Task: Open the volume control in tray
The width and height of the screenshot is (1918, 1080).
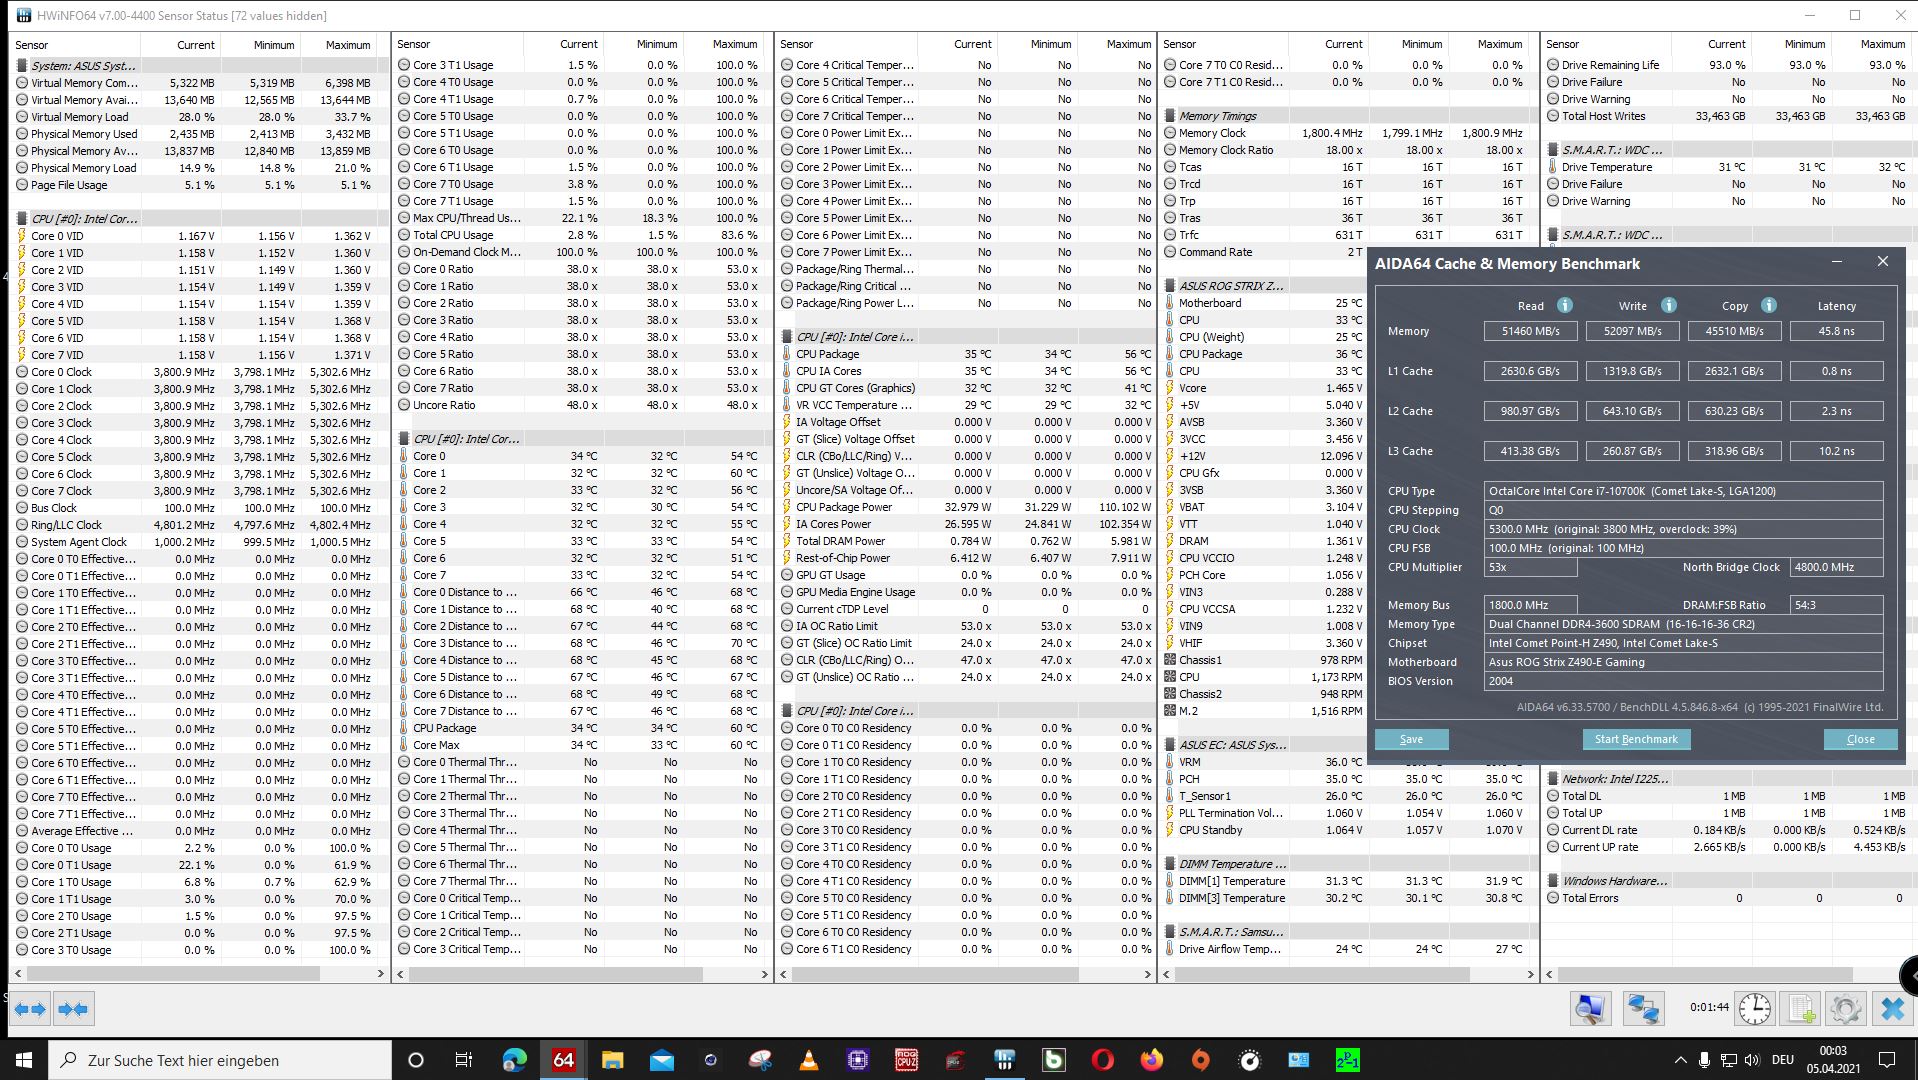Action: click(x=1752, y=1060)
